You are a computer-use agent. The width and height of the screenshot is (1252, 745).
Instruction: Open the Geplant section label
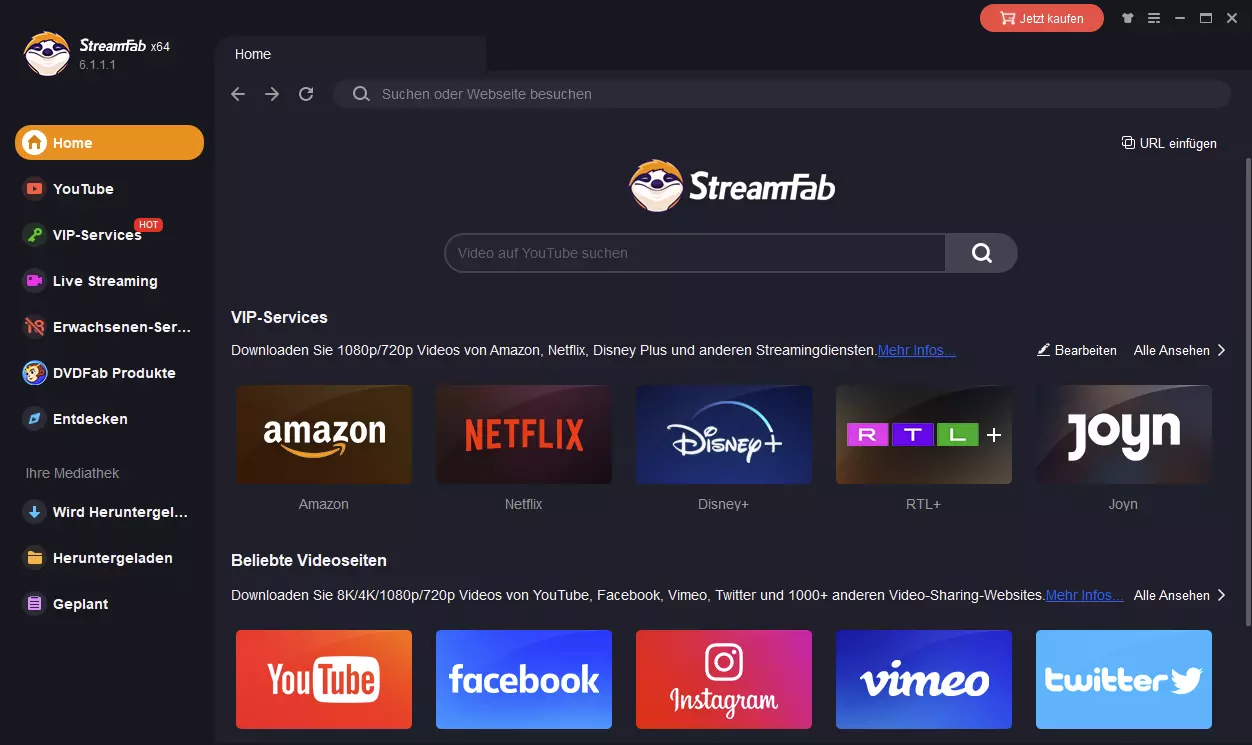81,604
